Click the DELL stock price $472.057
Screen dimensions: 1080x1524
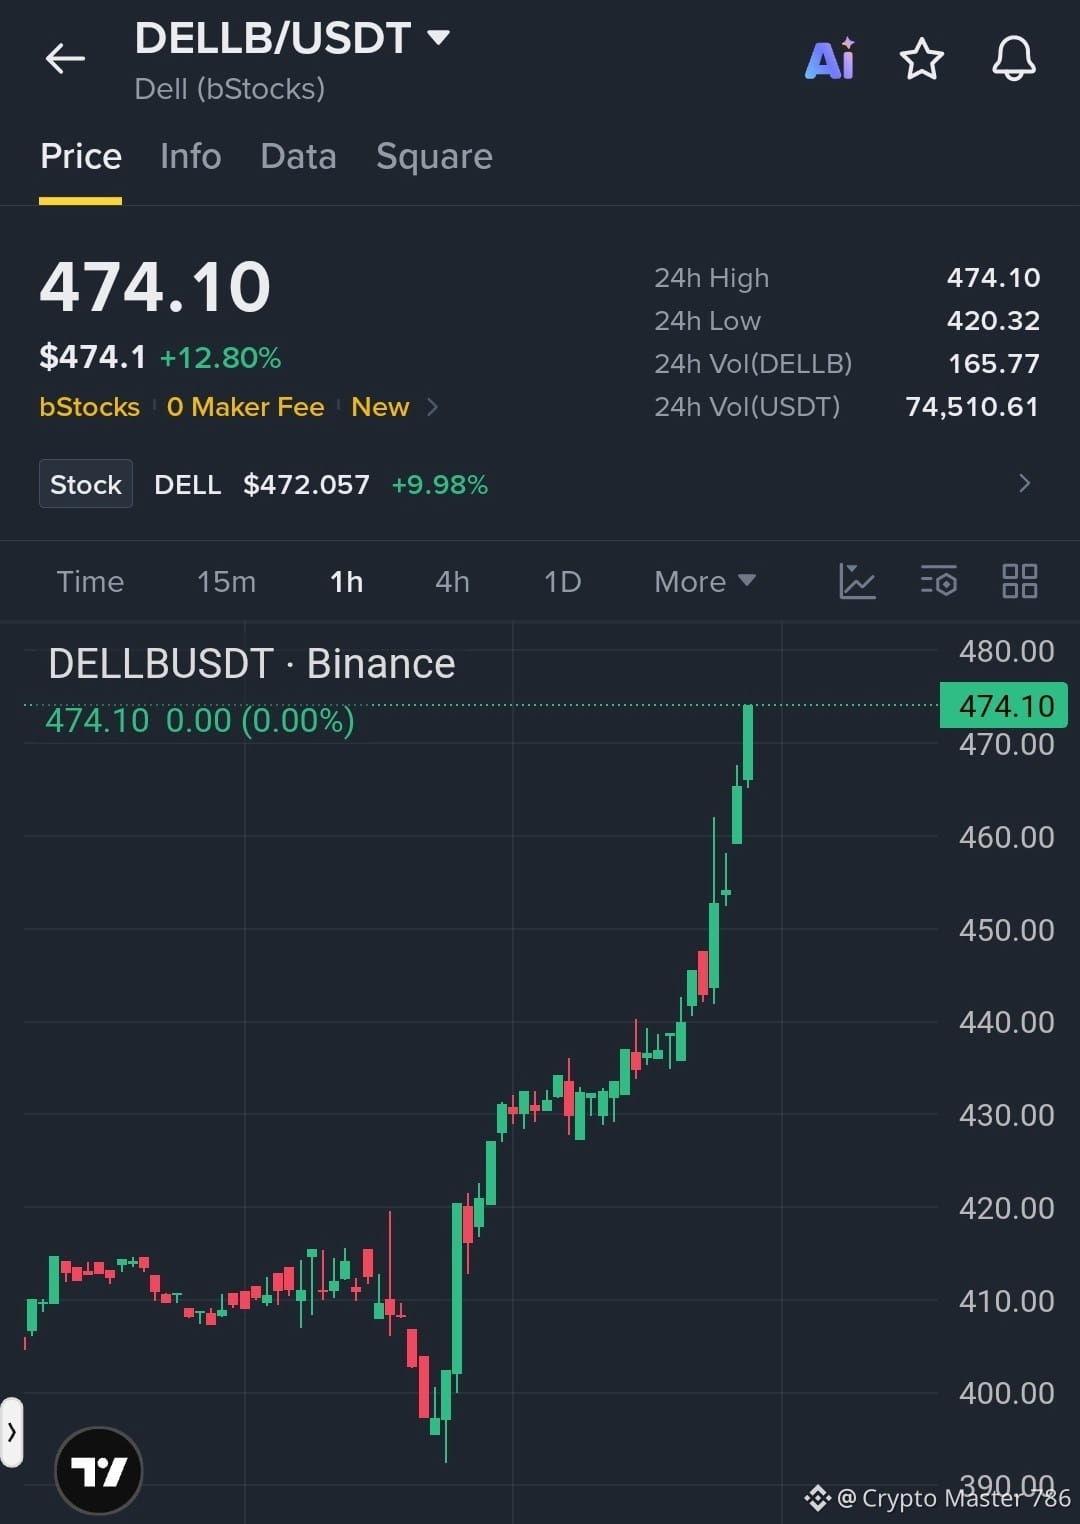(306, 485)
